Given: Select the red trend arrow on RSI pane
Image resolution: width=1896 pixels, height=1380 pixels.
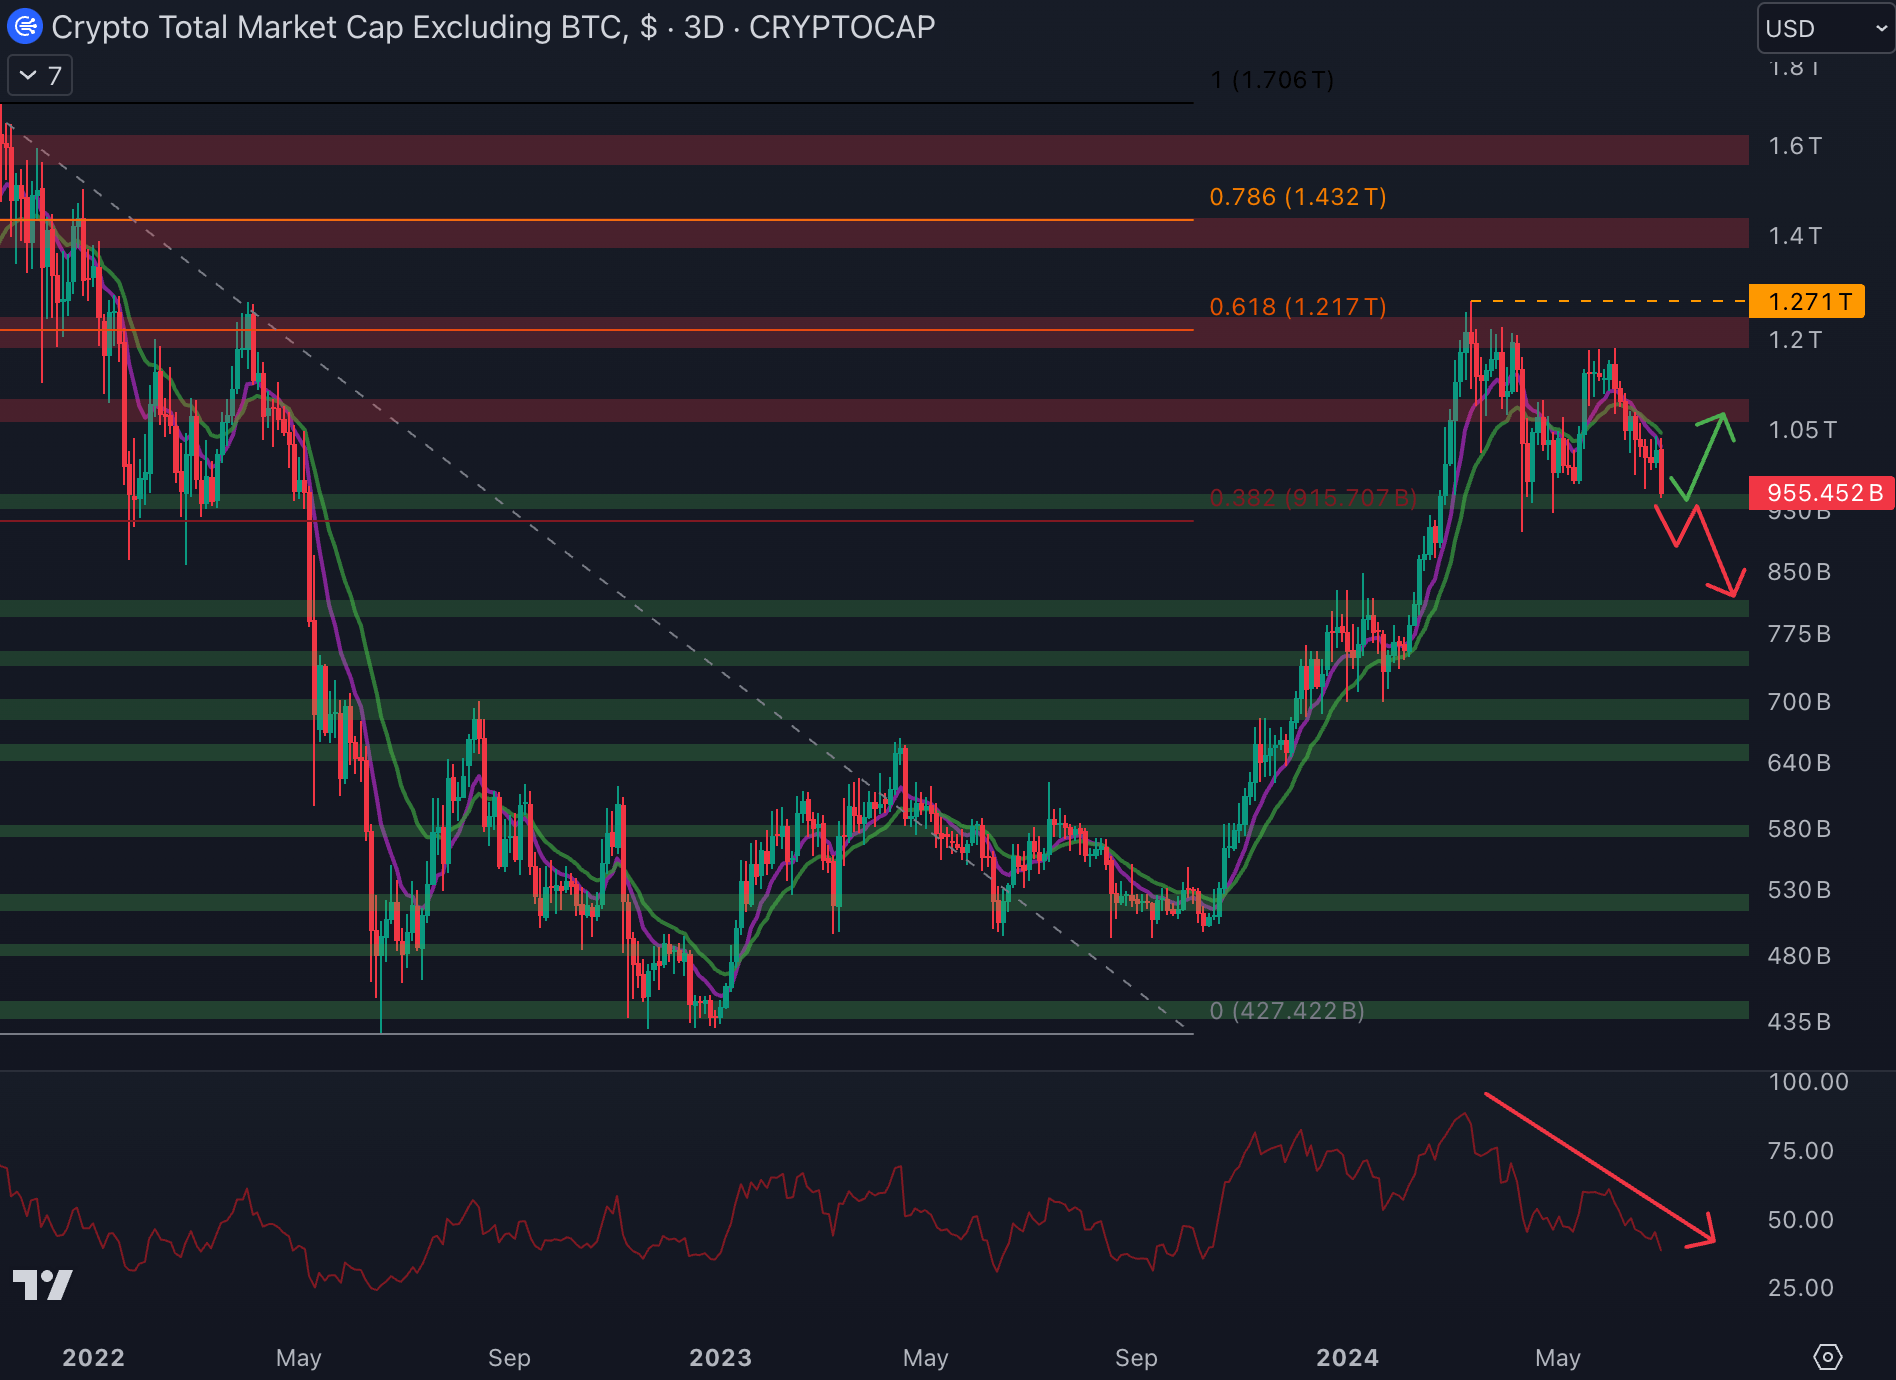Looking at the screenshot, I should click(1600, 1170).
